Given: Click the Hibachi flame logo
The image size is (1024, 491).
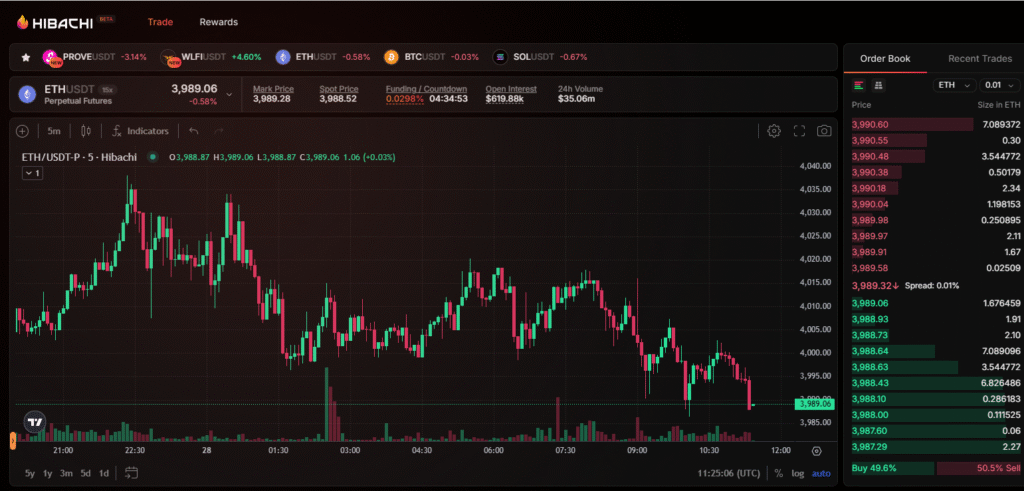Looking at the screenshot, I should click(24, 22).
